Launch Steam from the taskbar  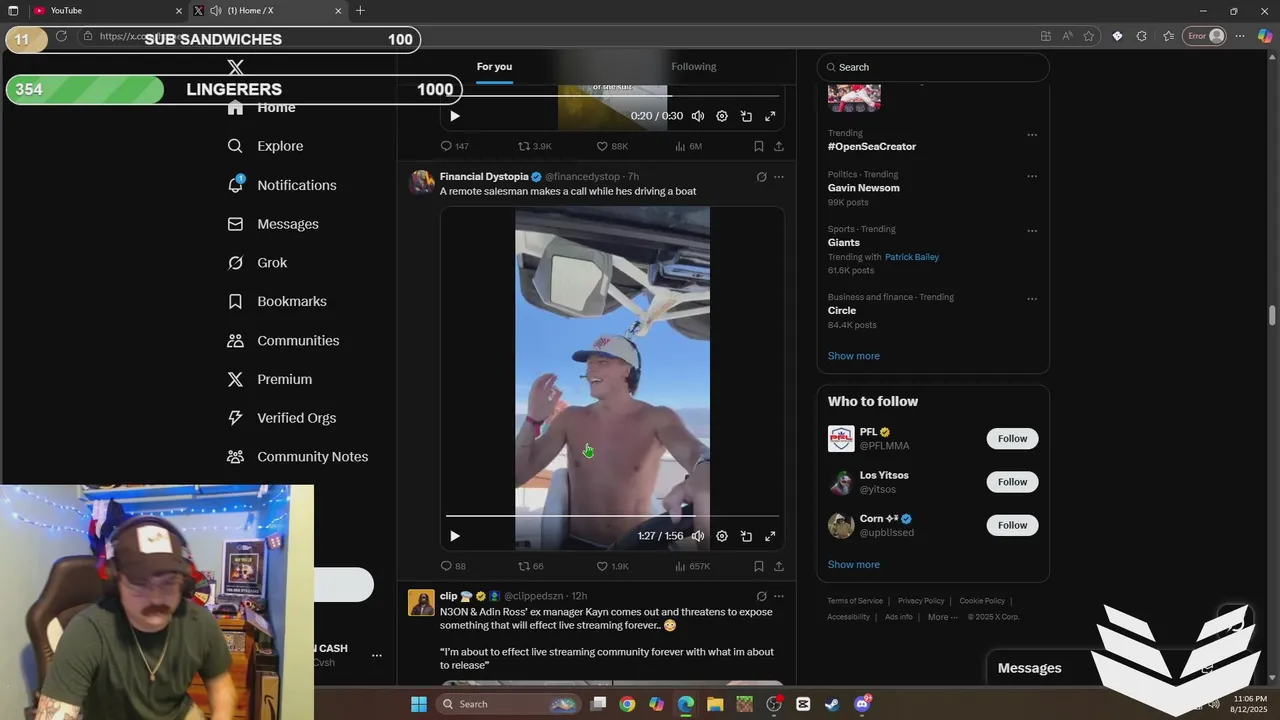click(x=832, y=704)
